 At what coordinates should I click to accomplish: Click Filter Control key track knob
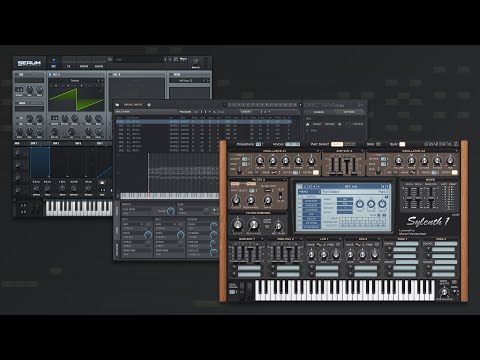click(x=279, y=226)
